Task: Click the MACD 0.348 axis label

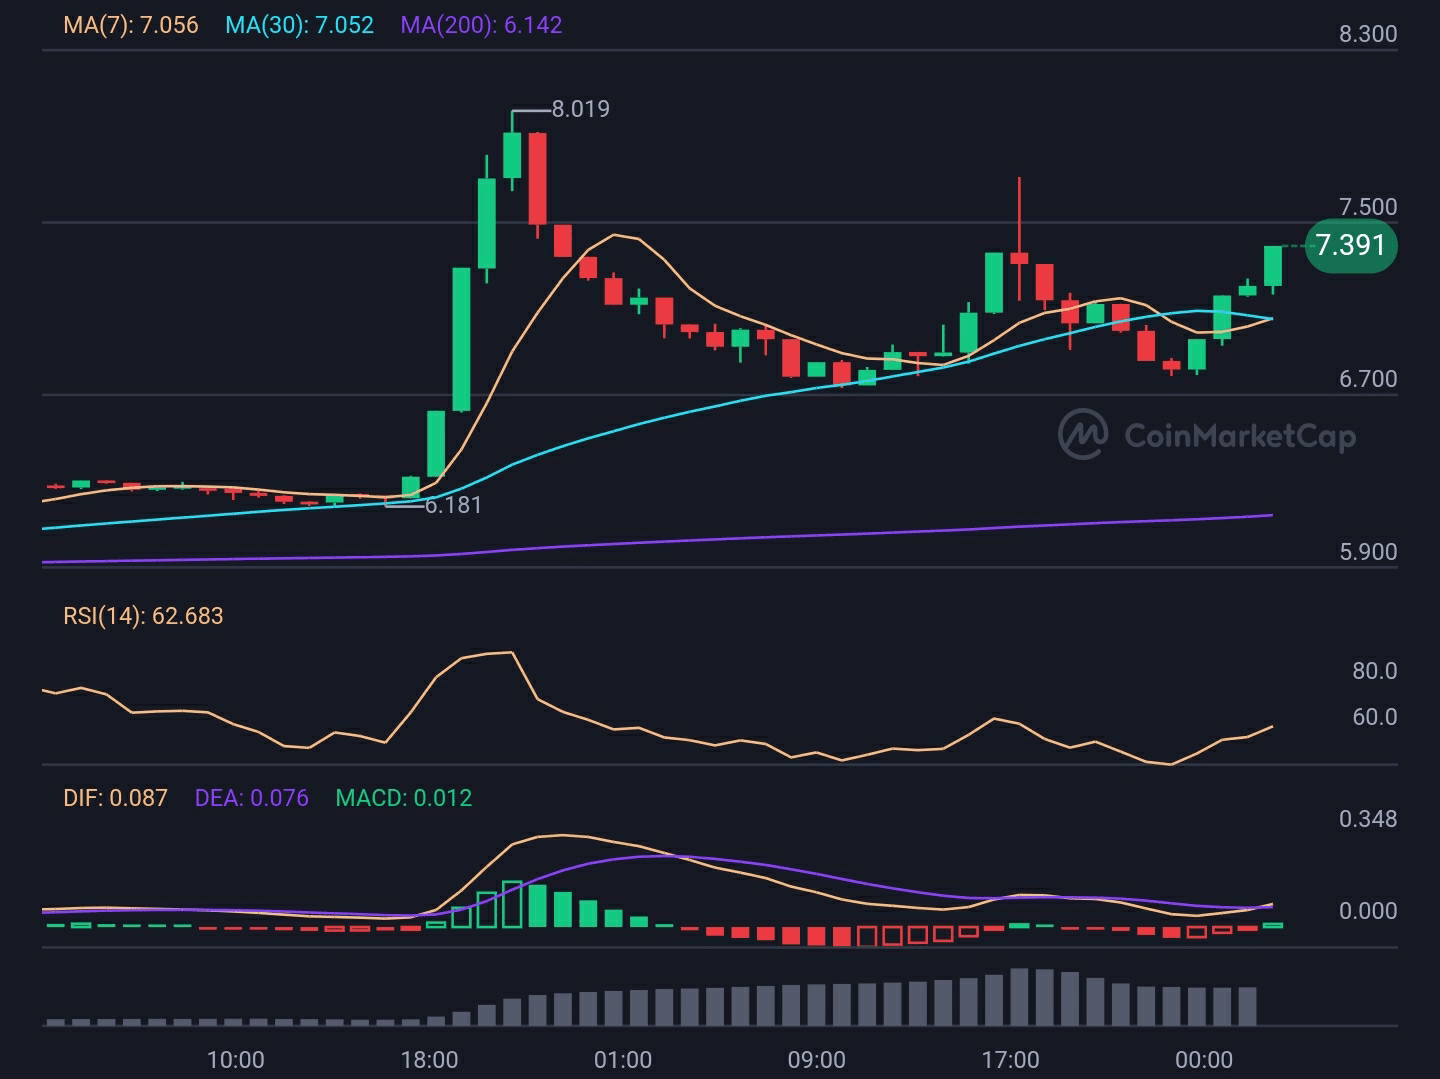Action: click(1368, 819)
